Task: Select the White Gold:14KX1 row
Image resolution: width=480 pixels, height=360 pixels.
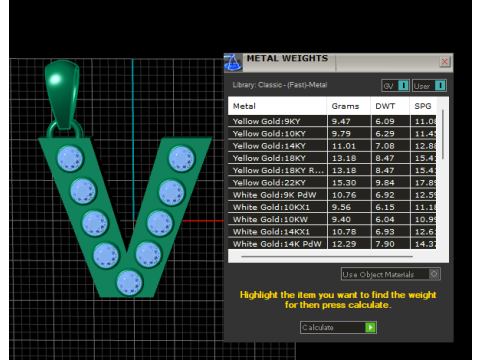Action: (x=332, y=232)
